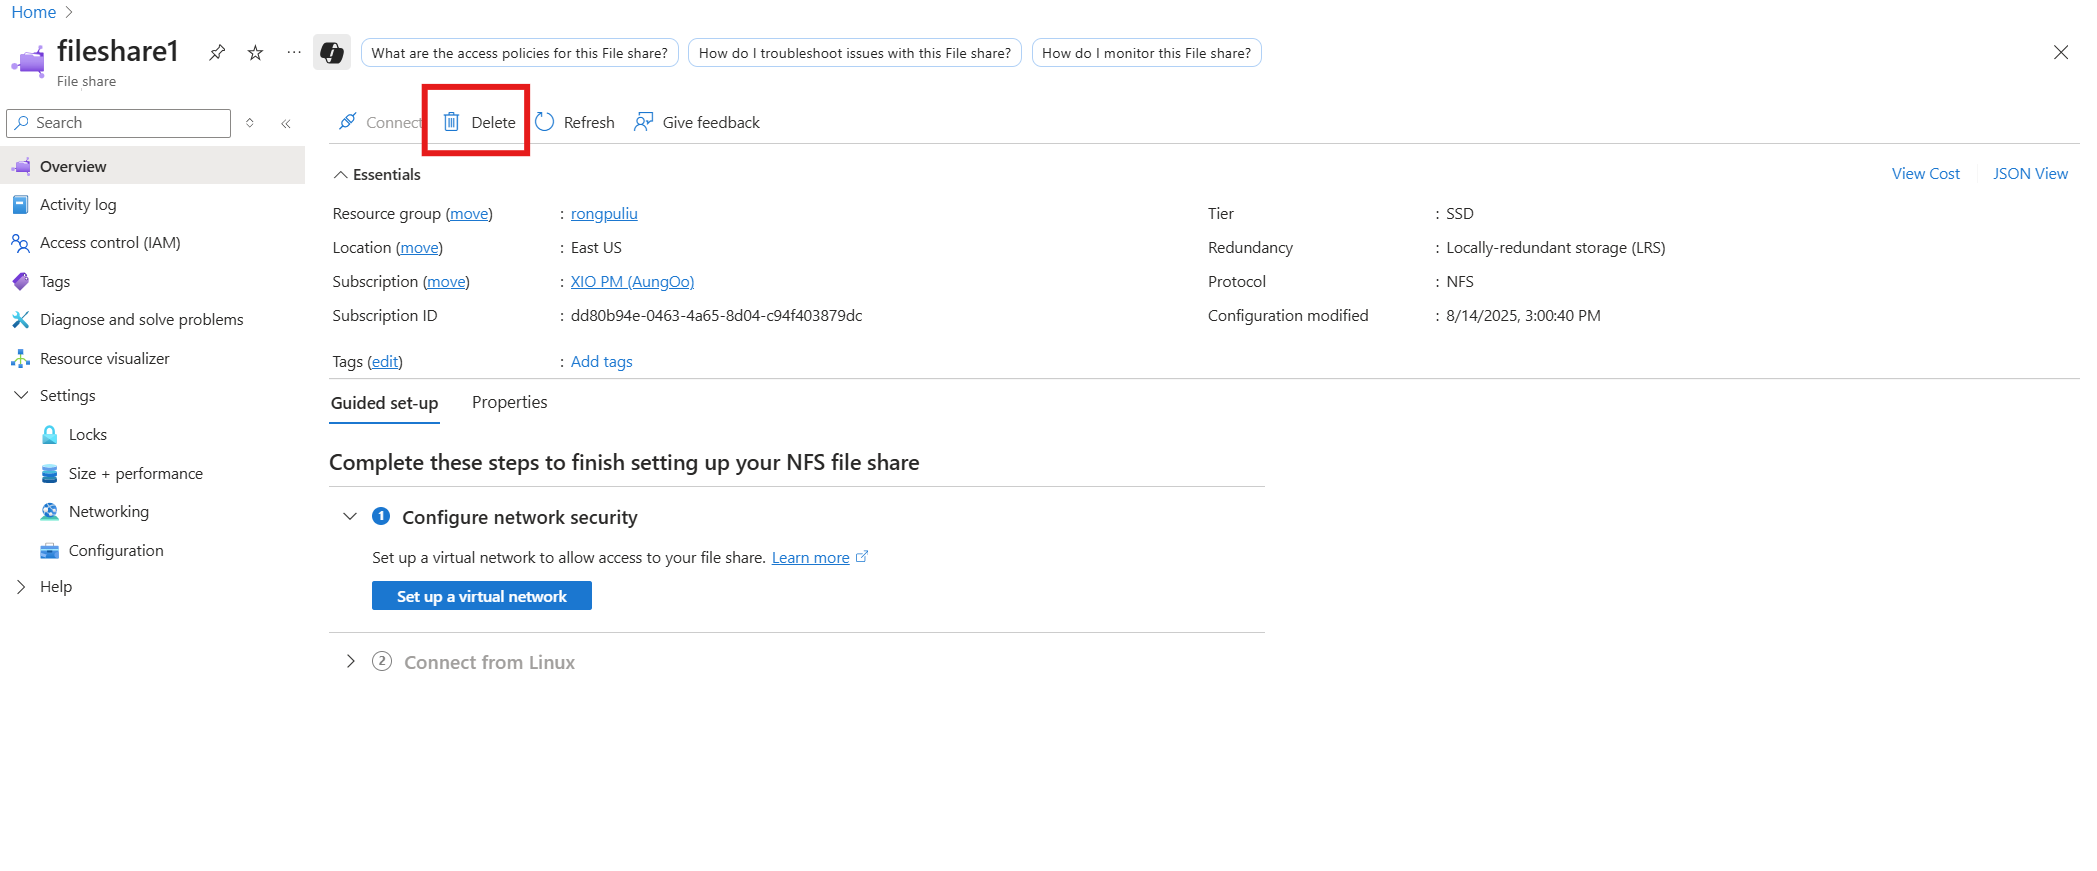Click move link for Location
Image resolution: width=2097 pixels, height=871 pixels.
420,248
